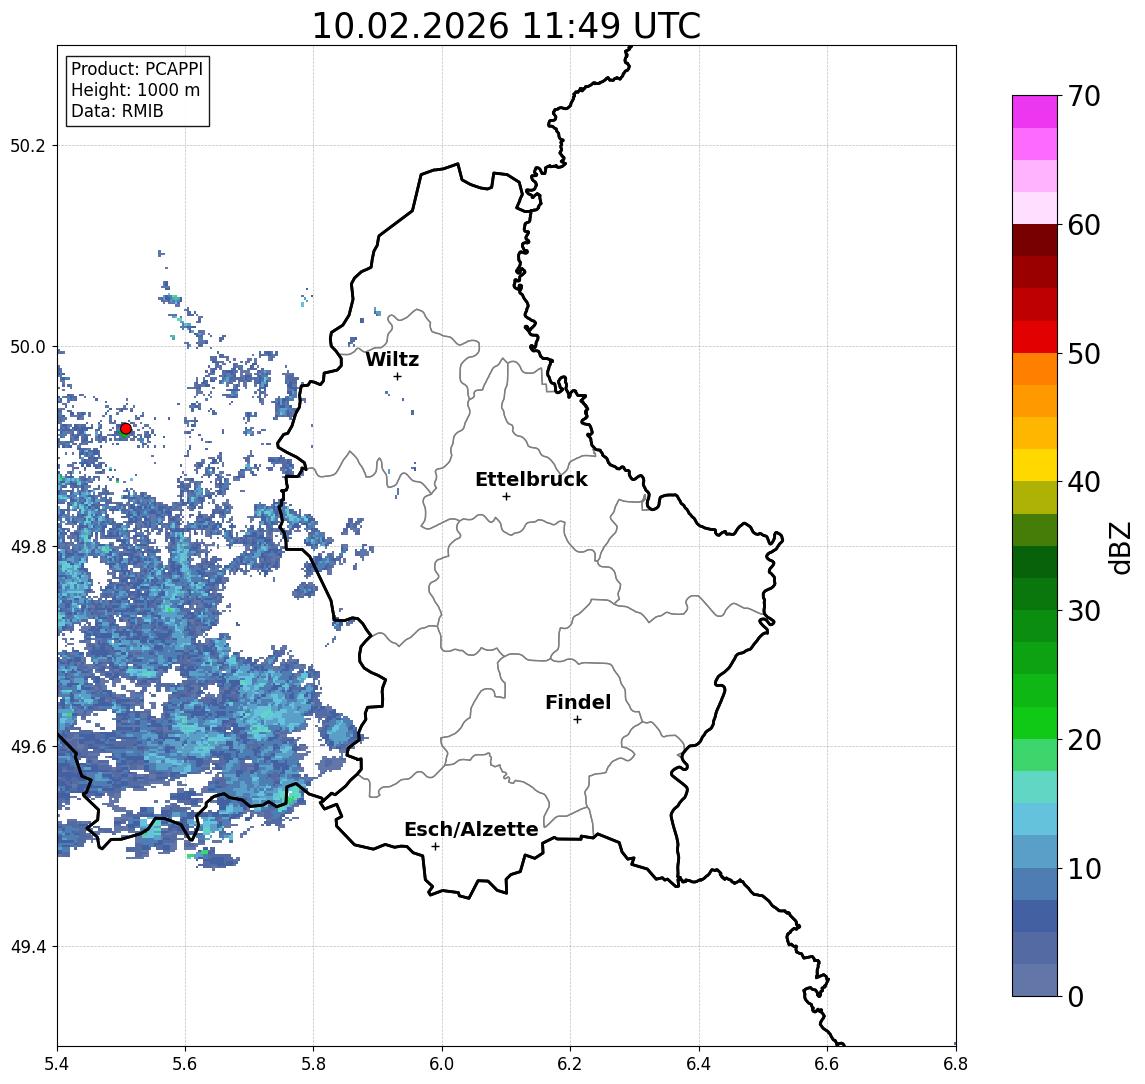The image size is (1145, 1084).
Task: Click the magenta swatch at top of colorbar
Action: [x=1035, y=112]
